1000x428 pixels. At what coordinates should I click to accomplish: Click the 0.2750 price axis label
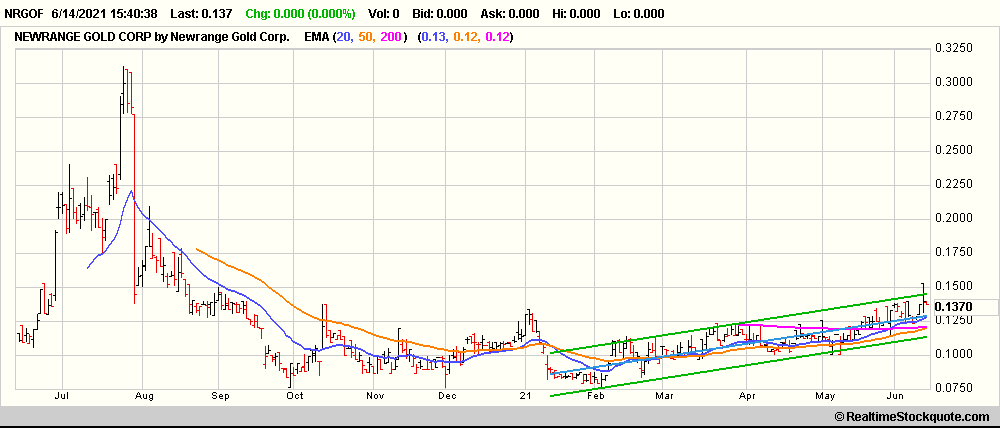point(953,116)
